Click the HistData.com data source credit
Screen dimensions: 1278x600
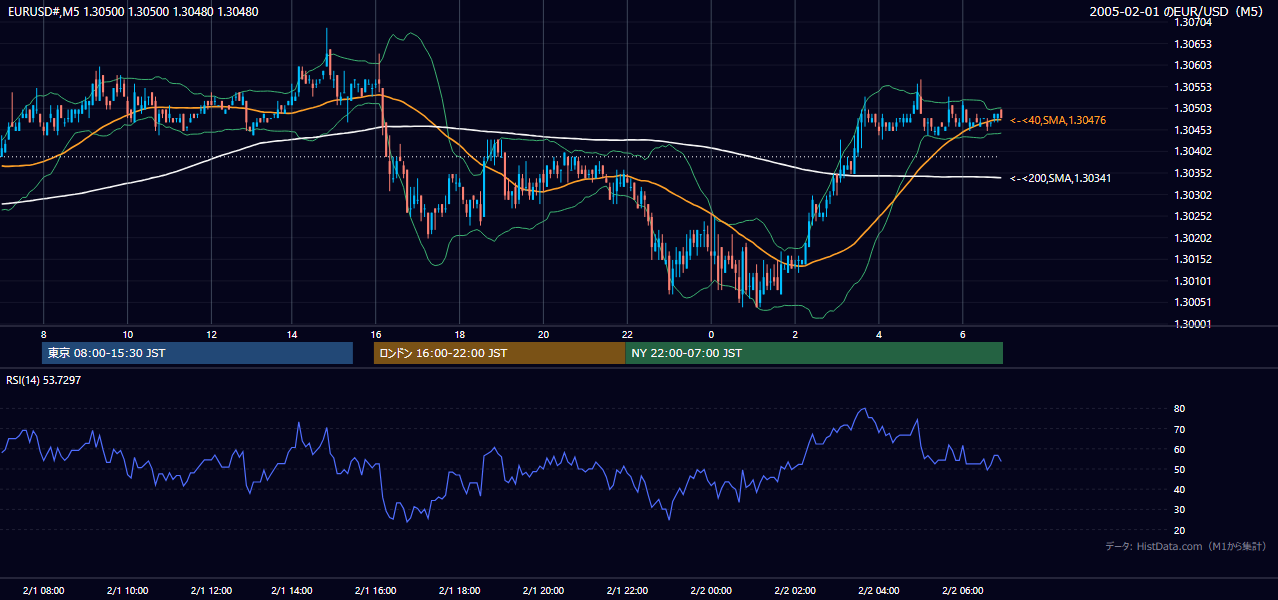pos(1186,546)
